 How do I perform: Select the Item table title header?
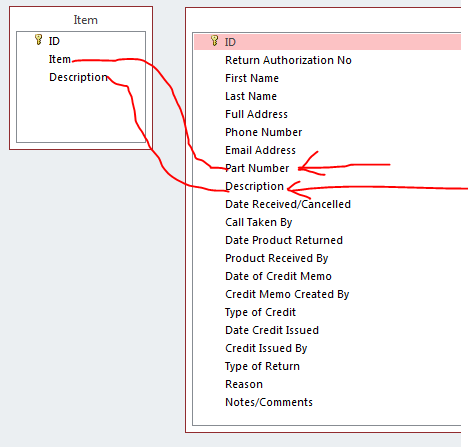(x=85, y=20)
